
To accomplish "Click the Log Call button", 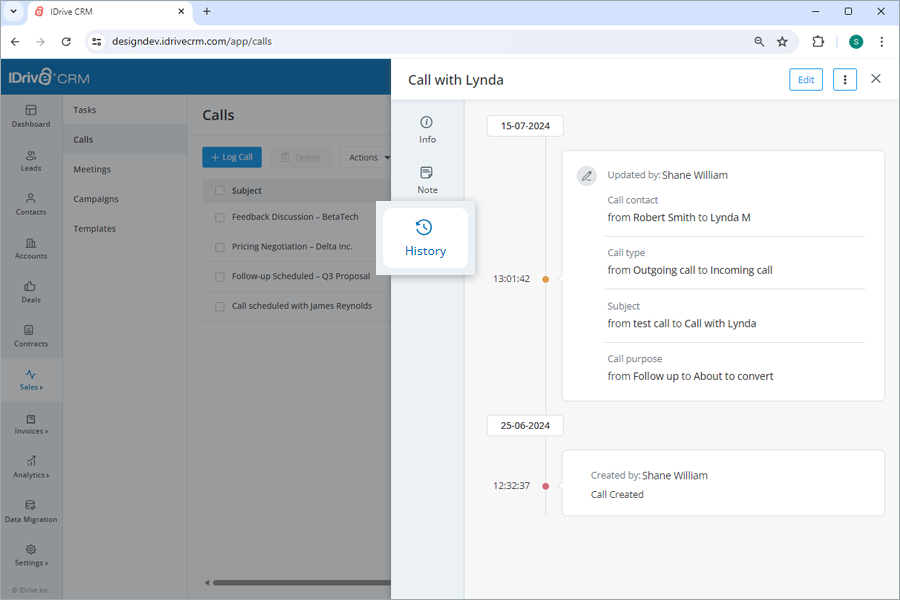I will coord(231,157).
